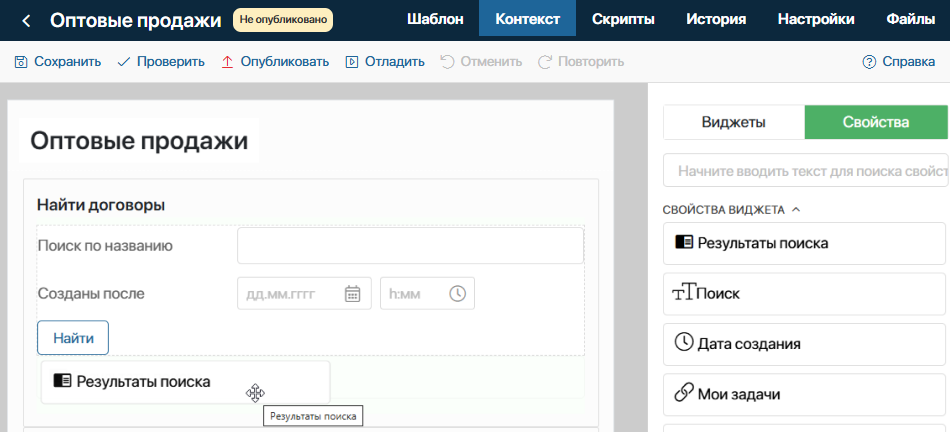This screenshot has width=950, height=432.
Task: Open the clock time picker in Созданы после
Action: (x=457, y=293)
